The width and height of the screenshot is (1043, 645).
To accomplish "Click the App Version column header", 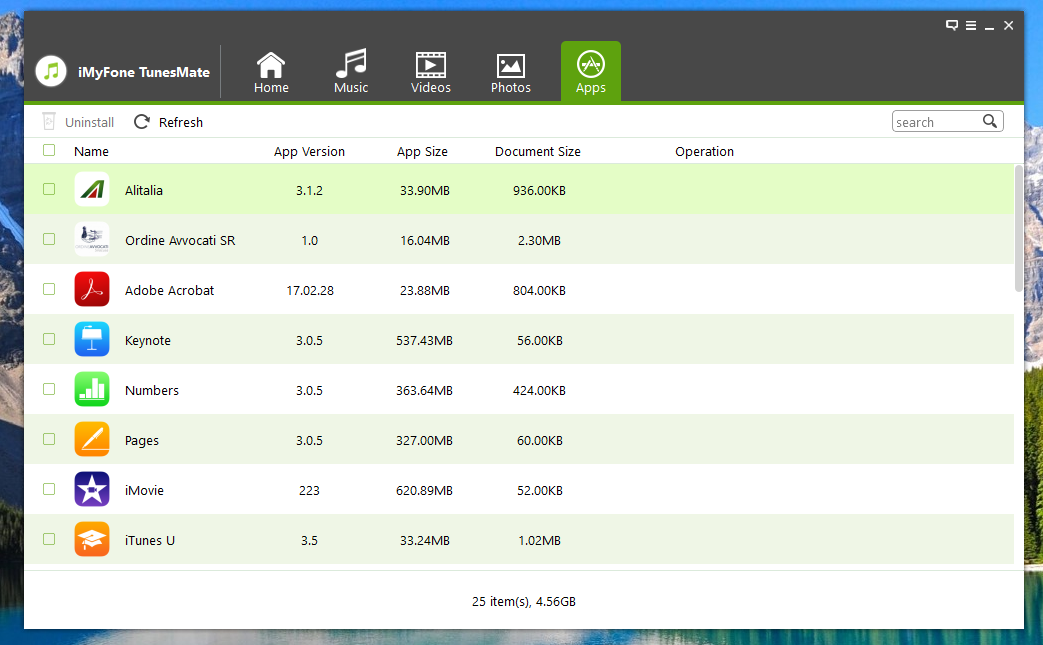I will coord(309,152).
